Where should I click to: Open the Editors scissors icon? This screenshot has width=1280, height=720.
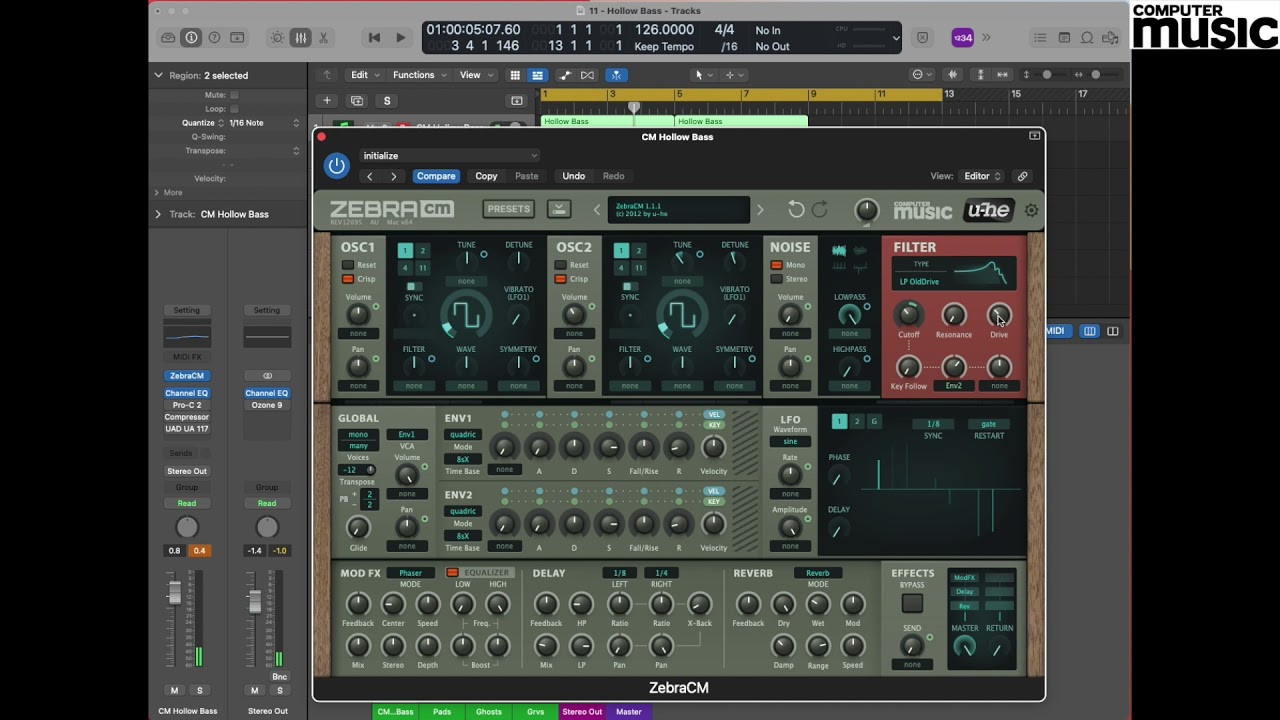coord(323,38)
